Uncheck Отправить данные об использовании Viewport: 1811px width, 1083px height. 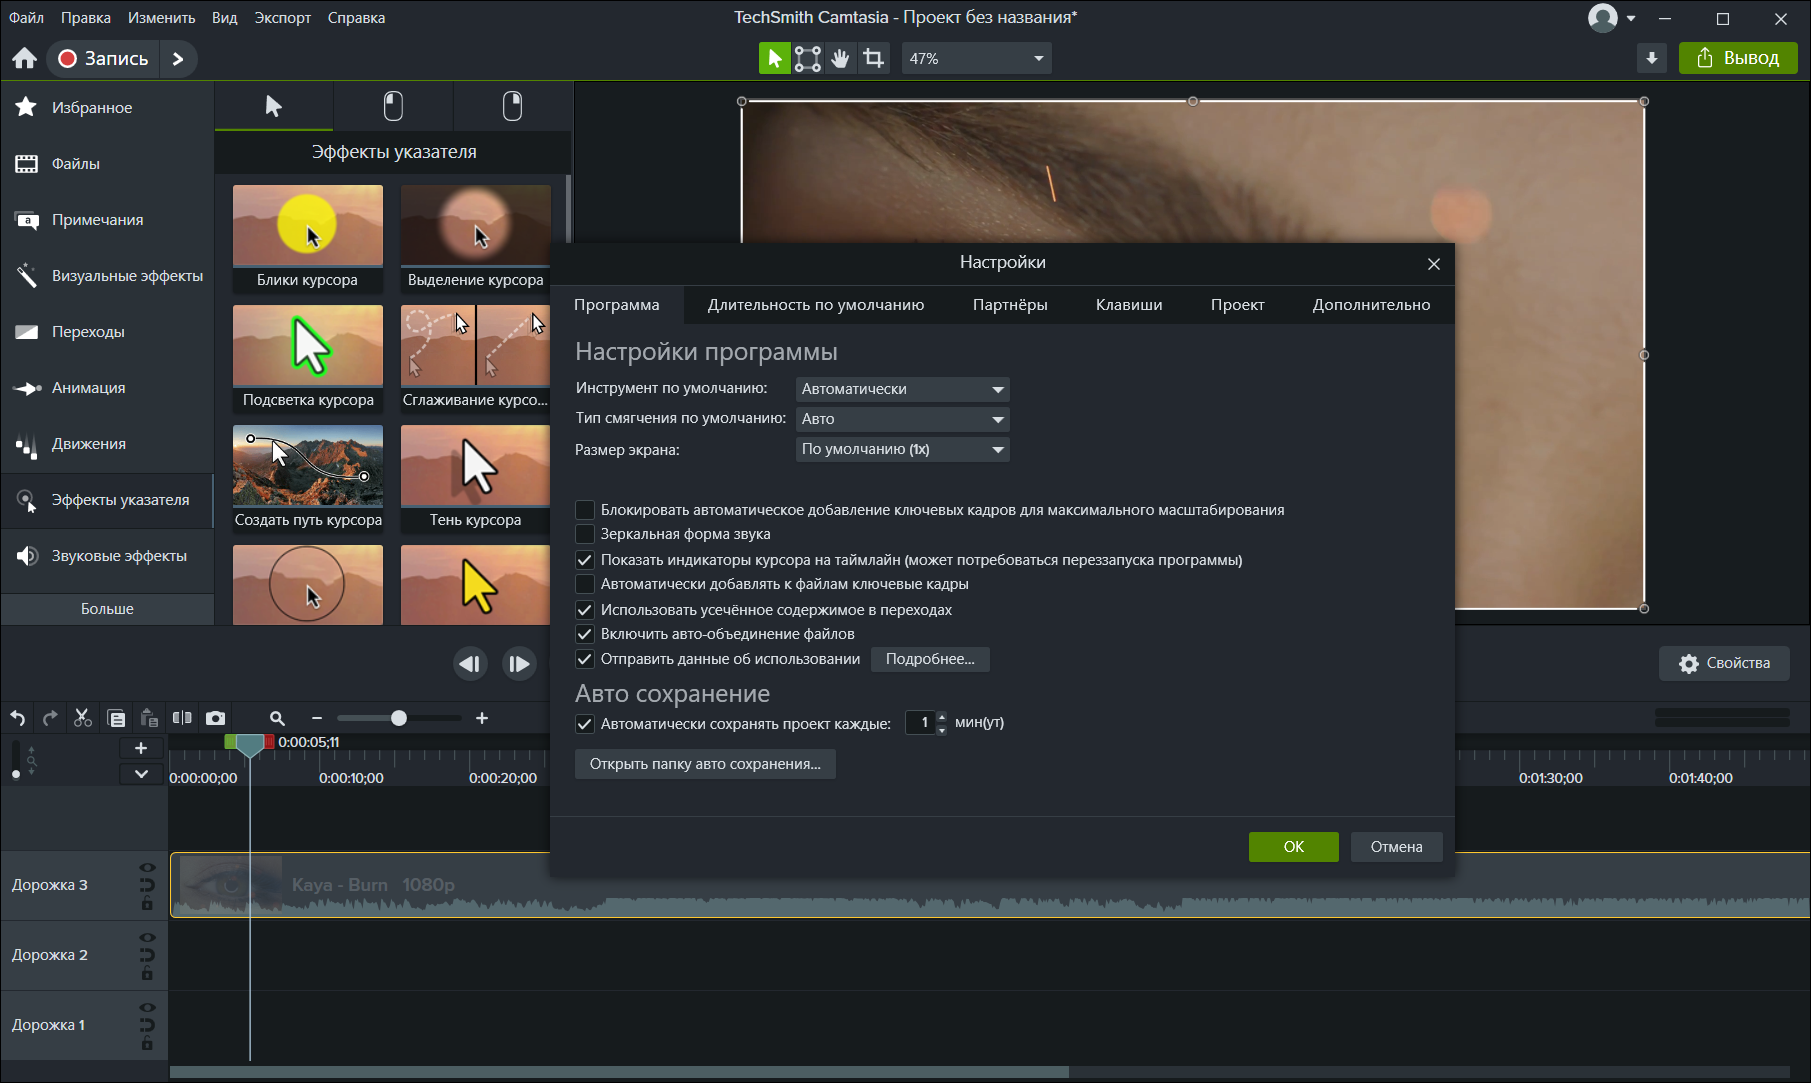[x=585, y=659]
